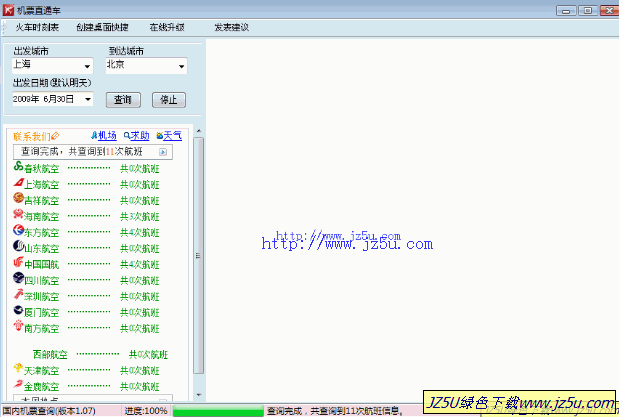Click the Juneyao Airlines (吉祥航空) logo icon
The width and height of the screenshot is (619, 417).
pos(18,198)
